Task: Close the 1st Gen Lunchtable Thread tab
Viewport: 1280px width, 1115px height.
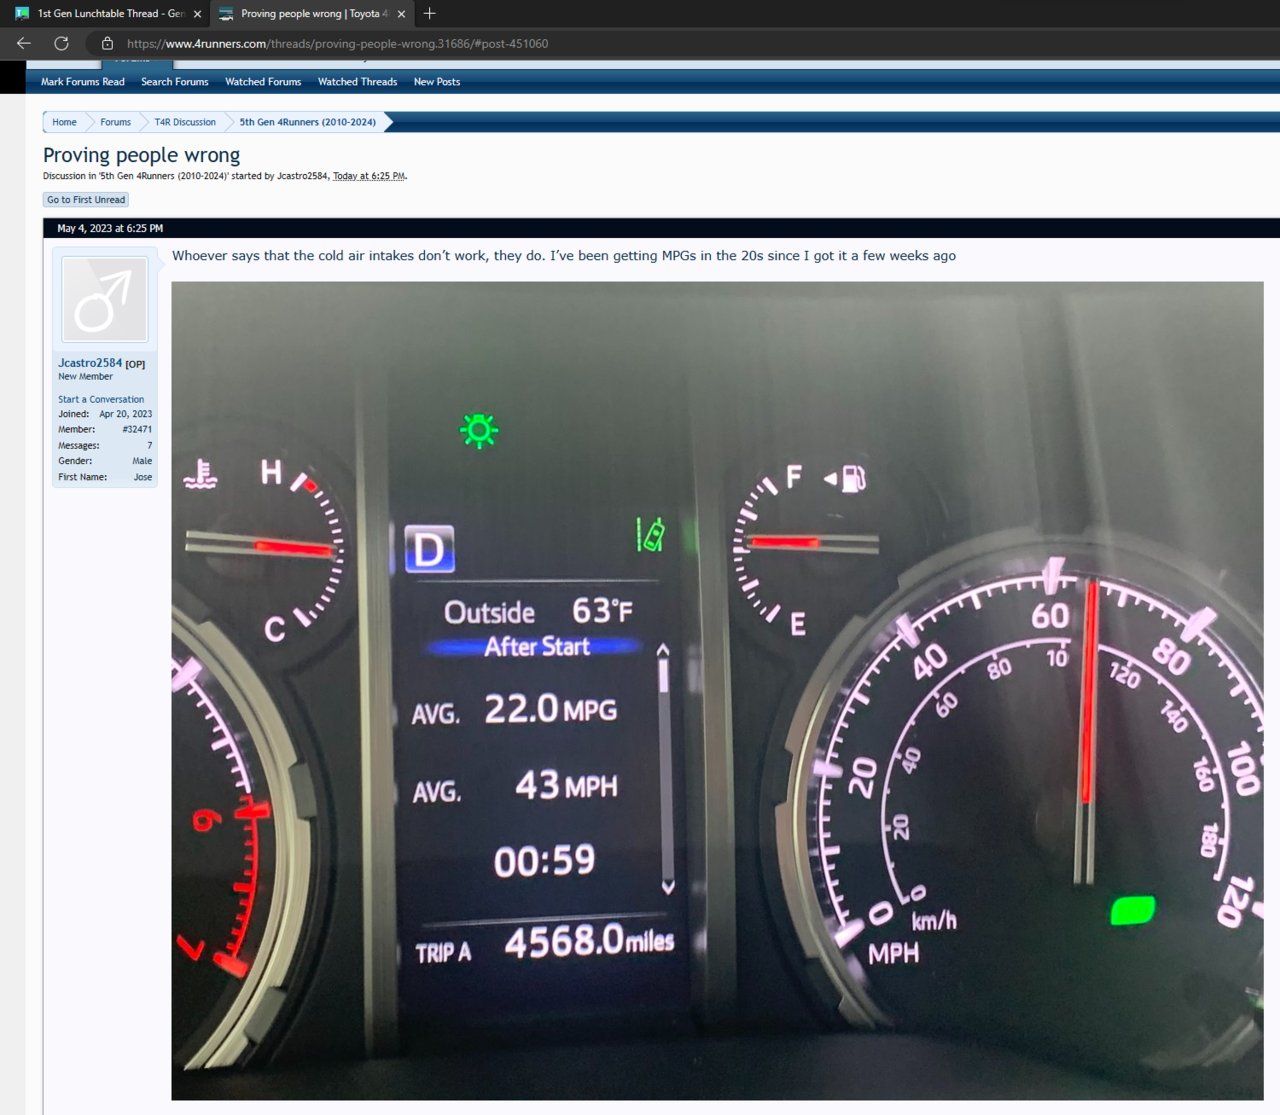Action: (197, 14)
